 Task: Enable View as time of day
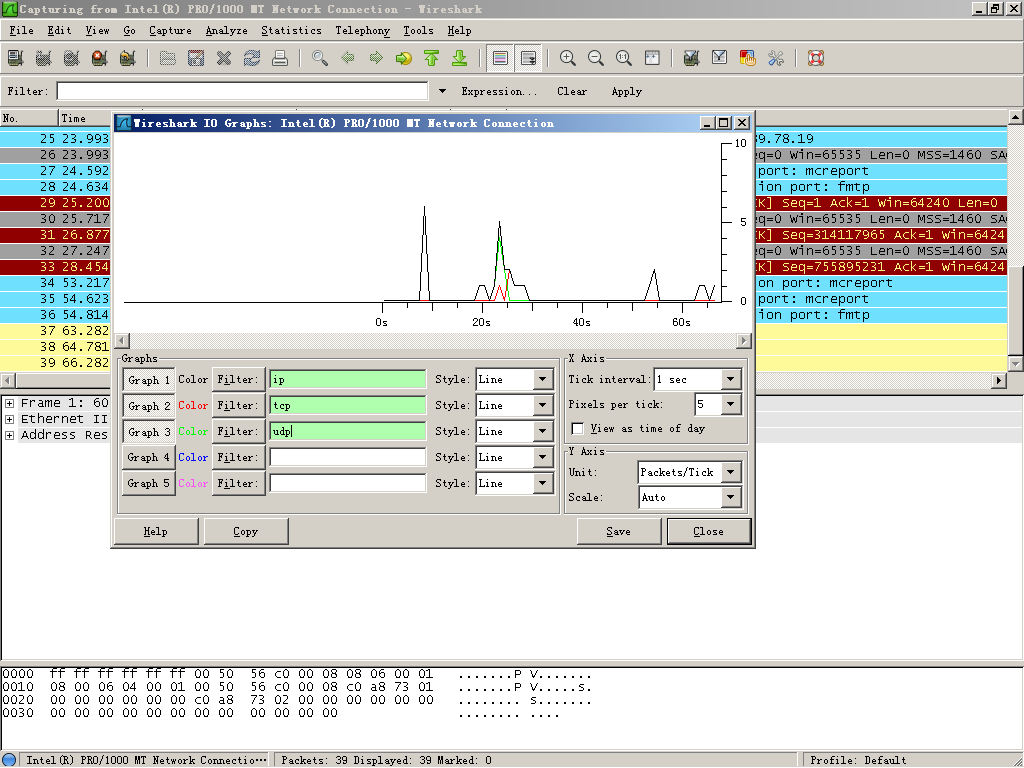pos(577,428)
